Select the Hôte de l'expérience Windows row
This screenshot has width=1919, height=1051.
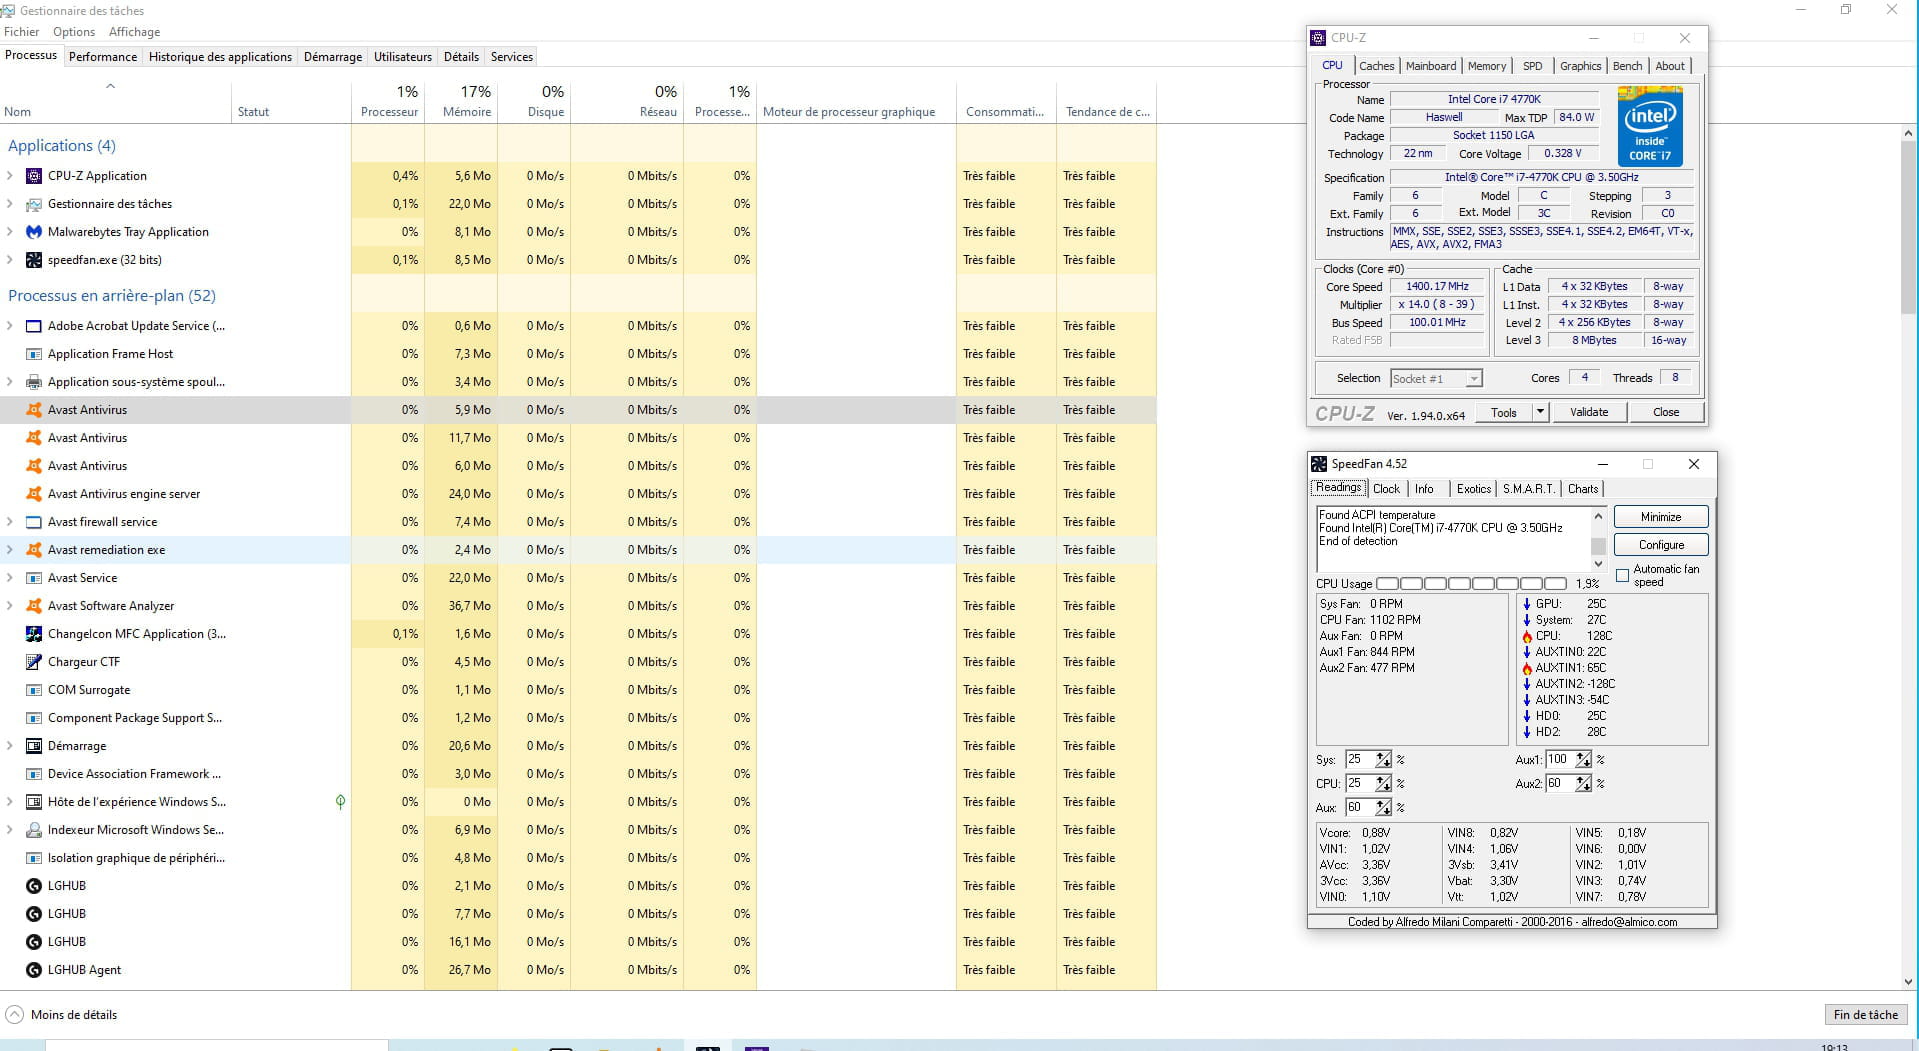(578, 802)
